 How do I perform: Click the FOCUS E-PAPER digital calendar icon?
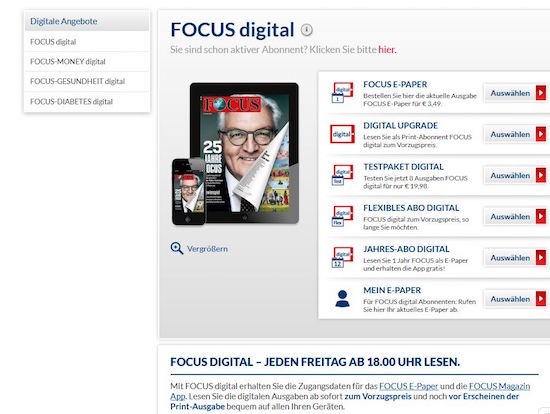[342, 93]
